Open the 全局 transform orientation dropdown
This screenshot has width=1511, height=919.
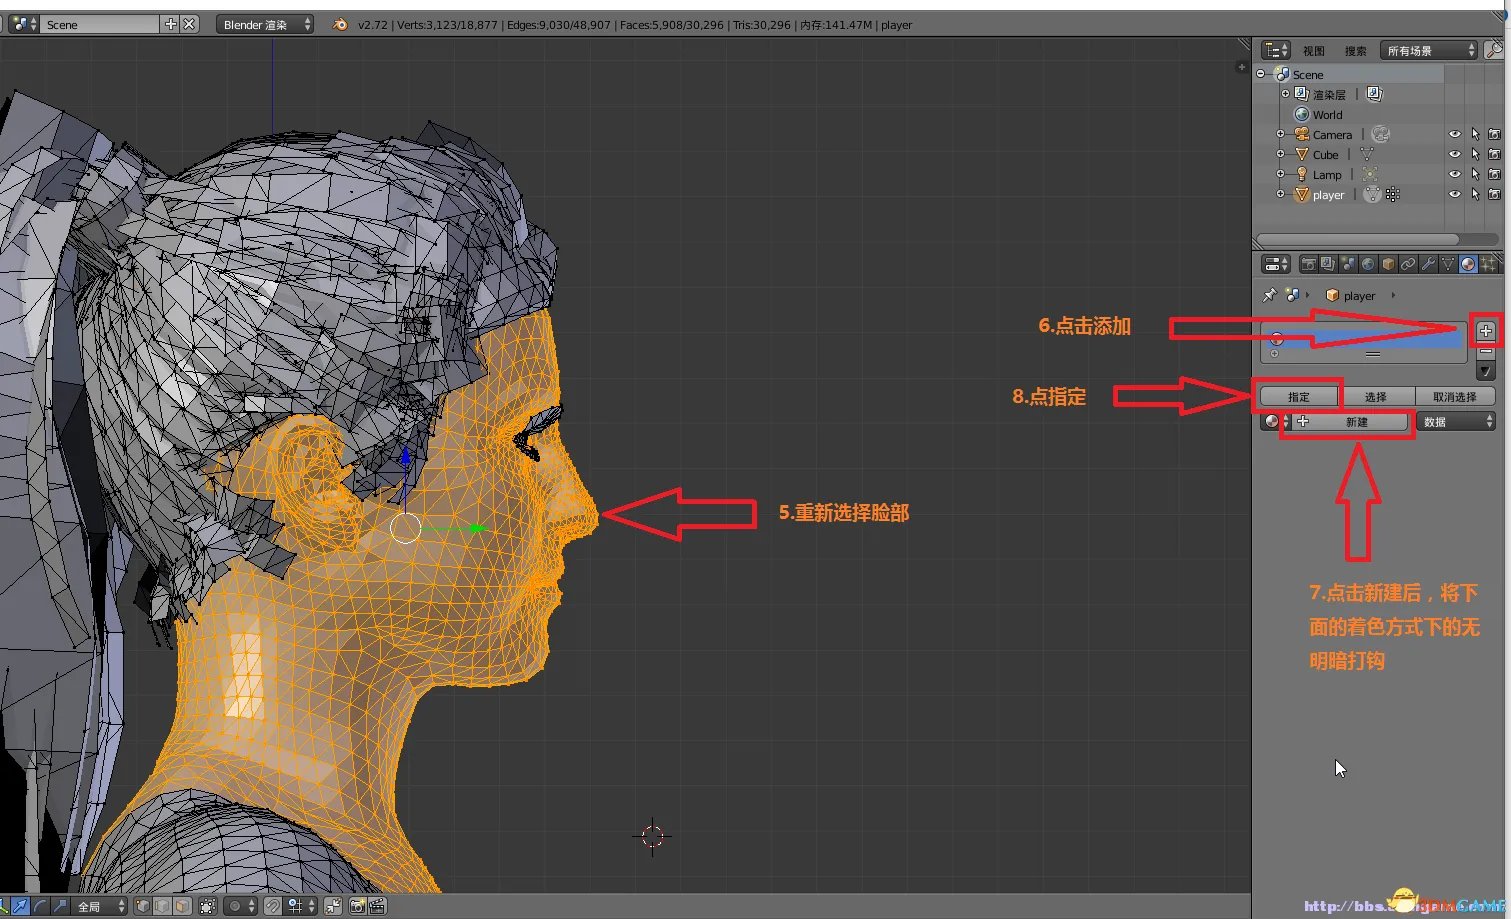tap(100, 906)
